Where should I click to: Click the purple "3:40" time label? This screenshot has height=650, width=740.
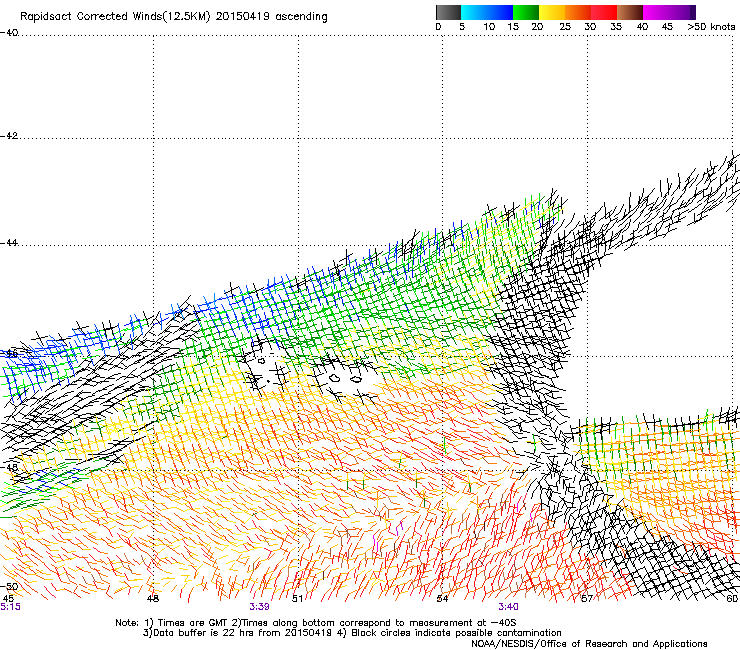[x=508, y=607]
